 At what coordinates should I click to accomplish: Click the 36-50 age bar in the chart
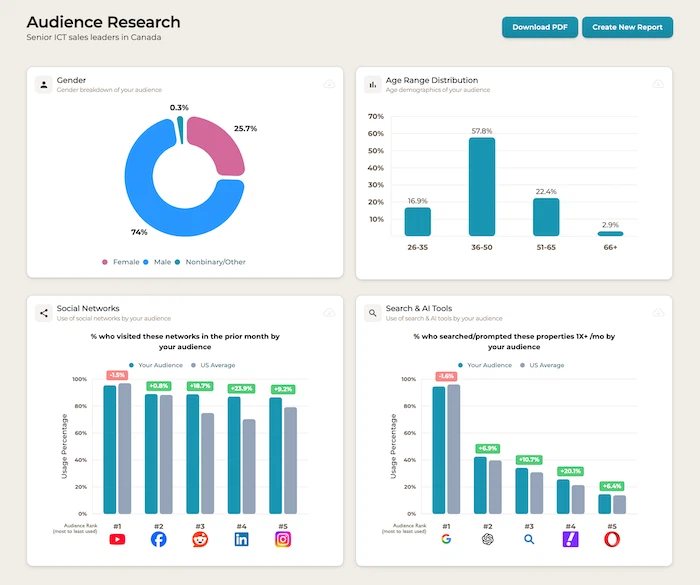(482, 186)
